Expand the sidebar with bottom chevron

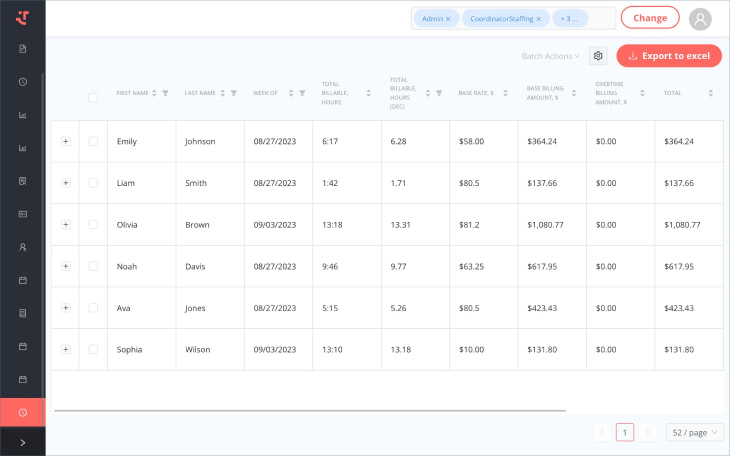tap(22, 442)
